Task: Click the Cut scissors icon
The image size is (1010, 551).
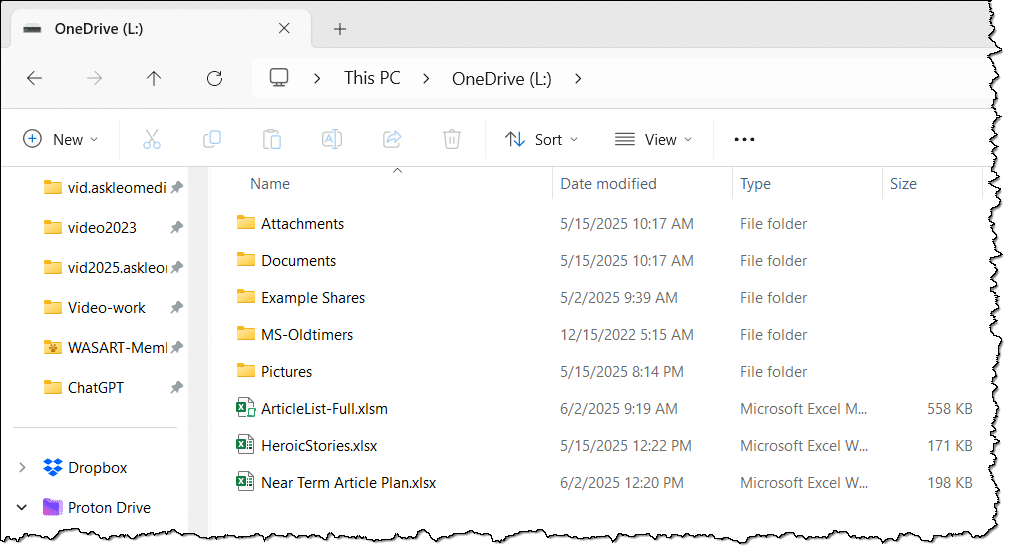Action: [152, 140]
